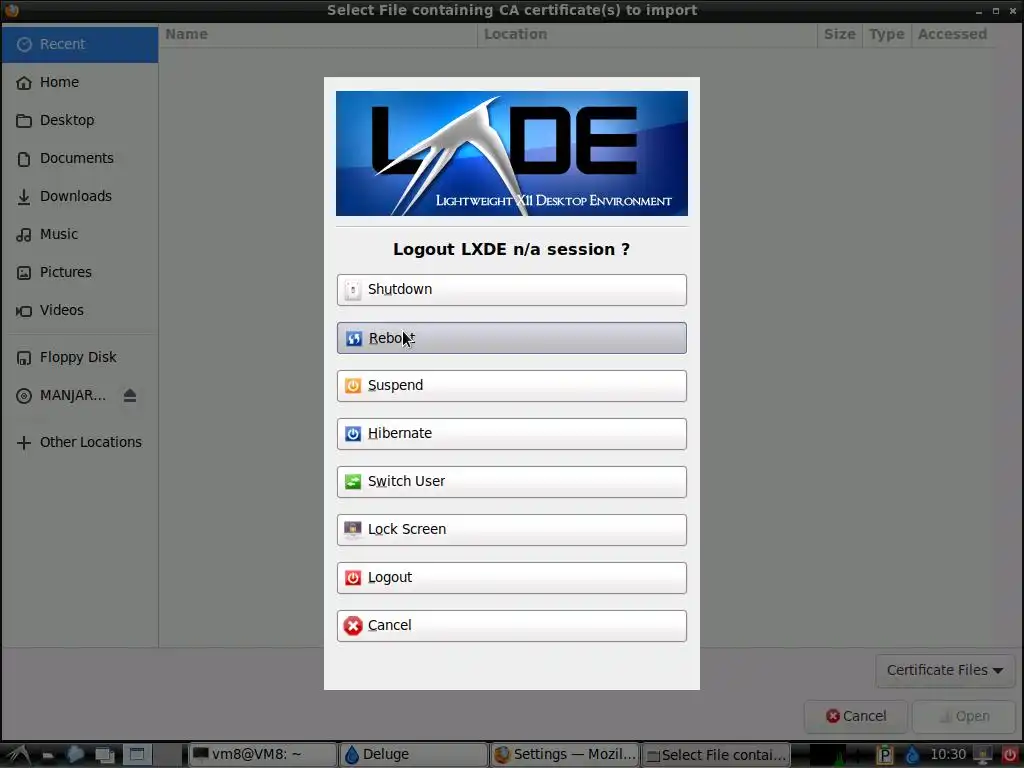Open the file manager launcher in the taskbar
Viewport: 1024px width, 768px height.
tap(48, 755)
